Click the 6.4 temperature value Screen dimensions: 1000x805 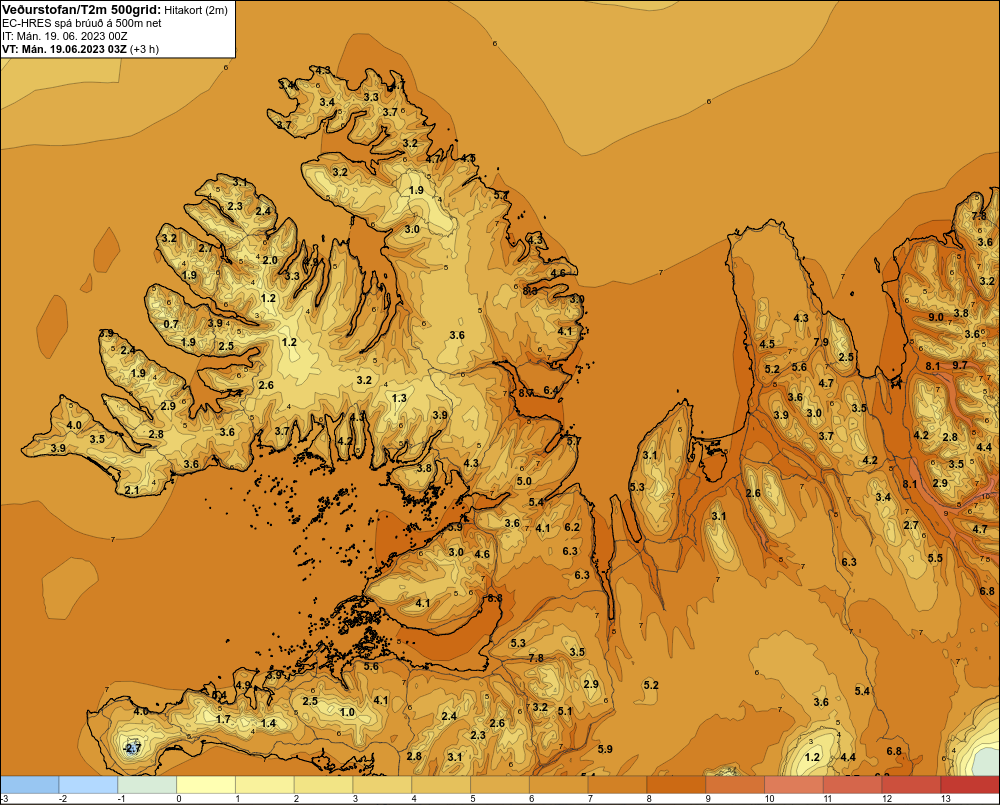point(551,390)
